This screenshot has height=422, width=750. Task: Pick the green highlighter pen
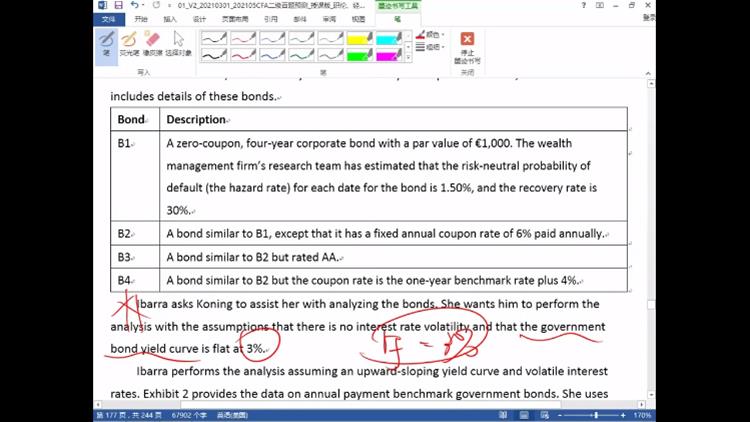click(360, 55)
